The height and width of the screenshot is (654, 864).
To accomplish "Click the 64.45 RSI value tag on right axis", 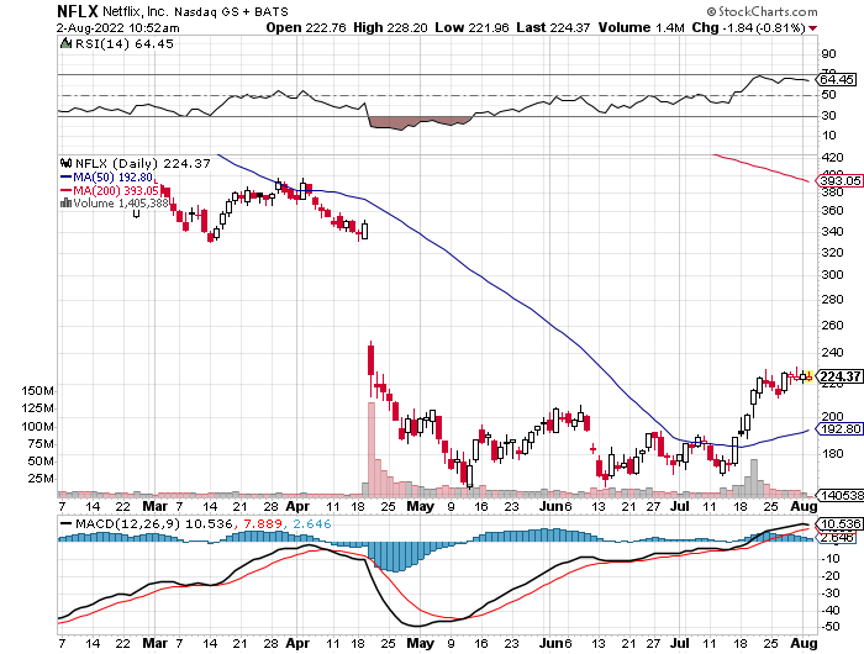I will pos(836,79).
